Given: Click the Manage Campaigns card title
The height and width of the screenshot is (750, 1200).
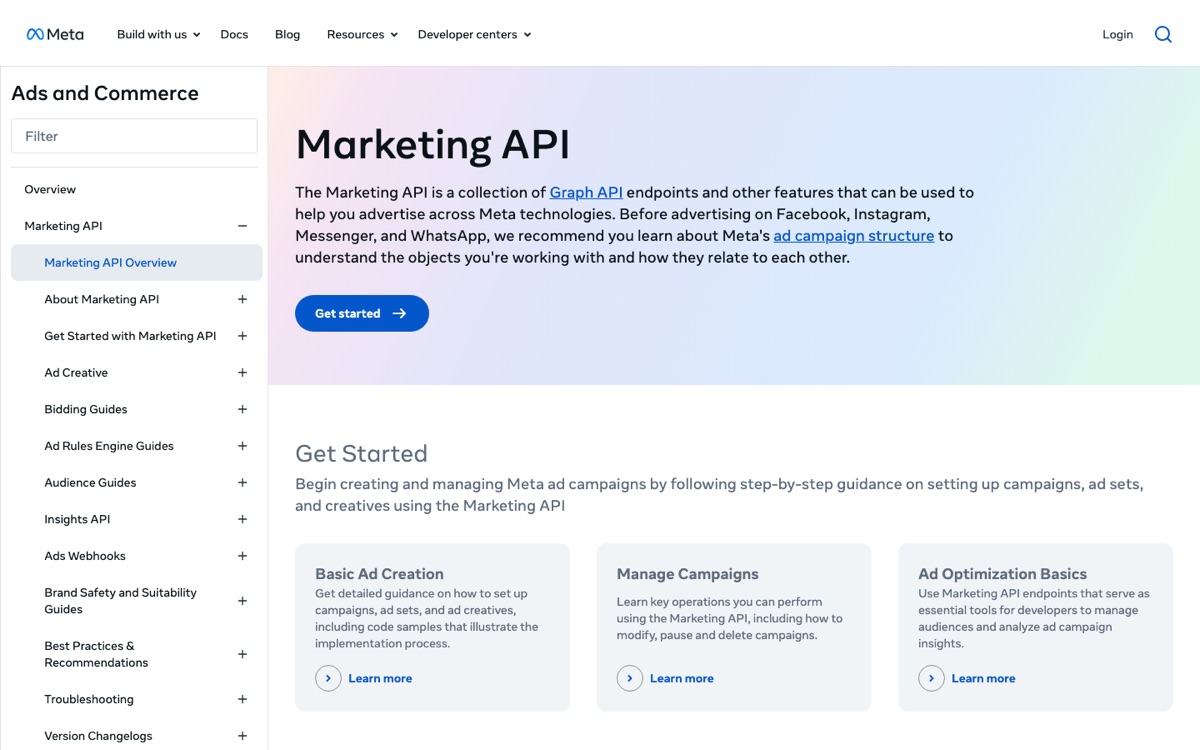Looking at the screenshot, I should pos(688,574).
